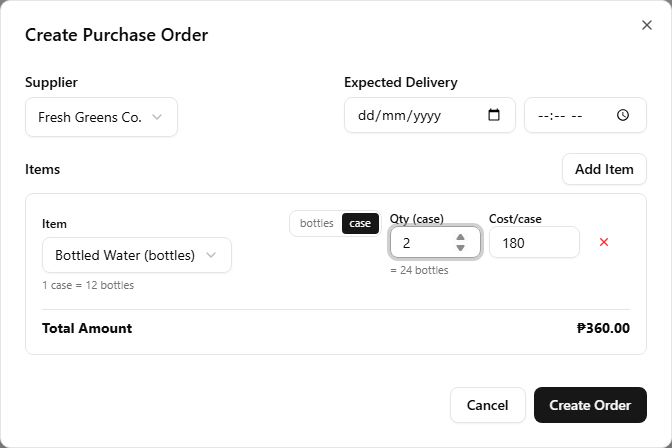Click the Add Item button
This screenshot has height=448, width=672.
[x=604, y=169]
